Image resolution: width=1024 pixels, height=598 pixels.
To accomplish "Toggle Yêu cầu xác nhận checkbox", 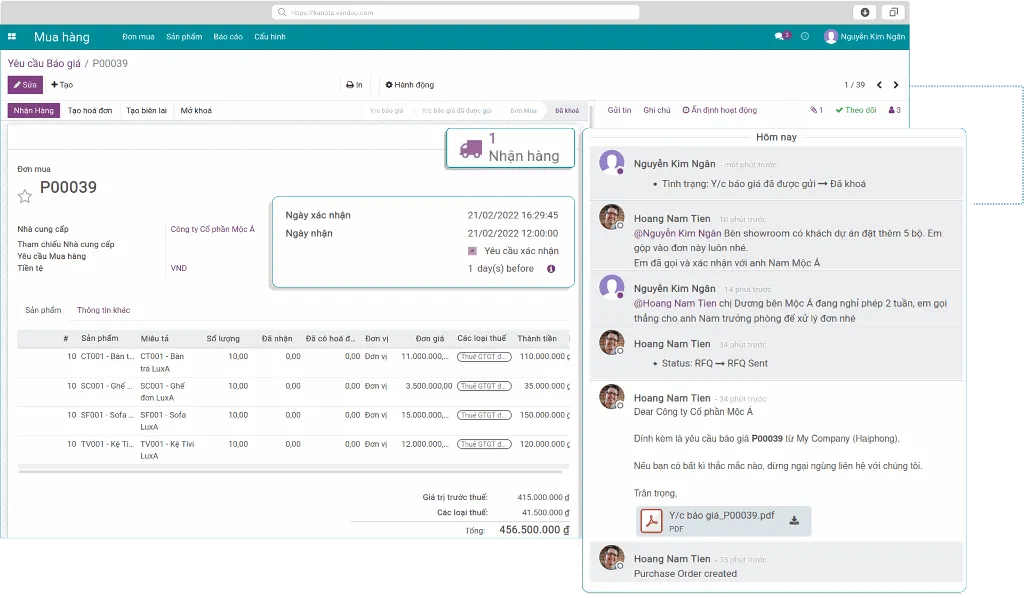I will (x=472, y=251).
